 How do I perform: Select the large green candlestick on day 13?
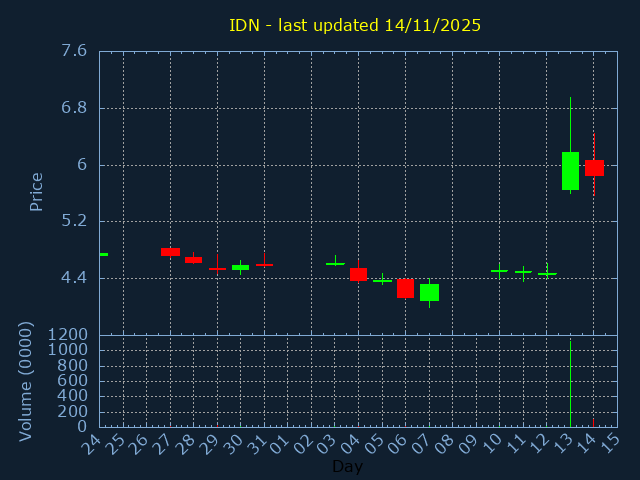tap(570, 171)
